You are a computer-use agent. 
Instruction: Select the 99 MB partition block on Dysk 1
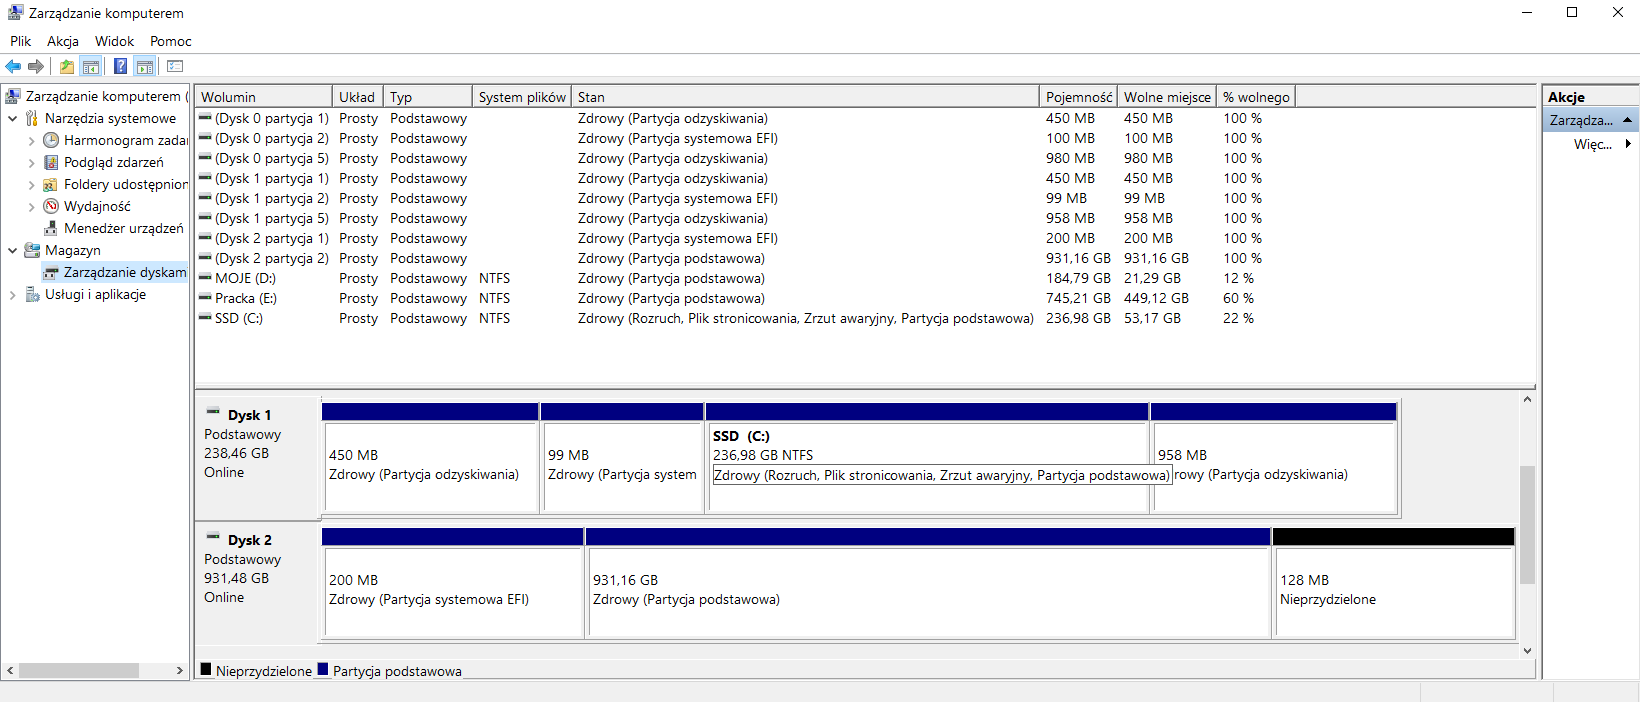point(622,458)
